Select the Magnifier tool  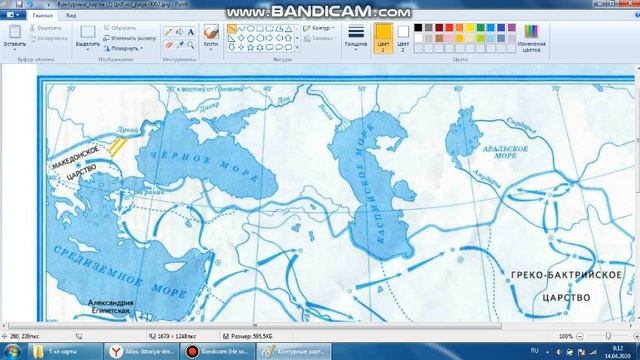(x=191, y=45)
